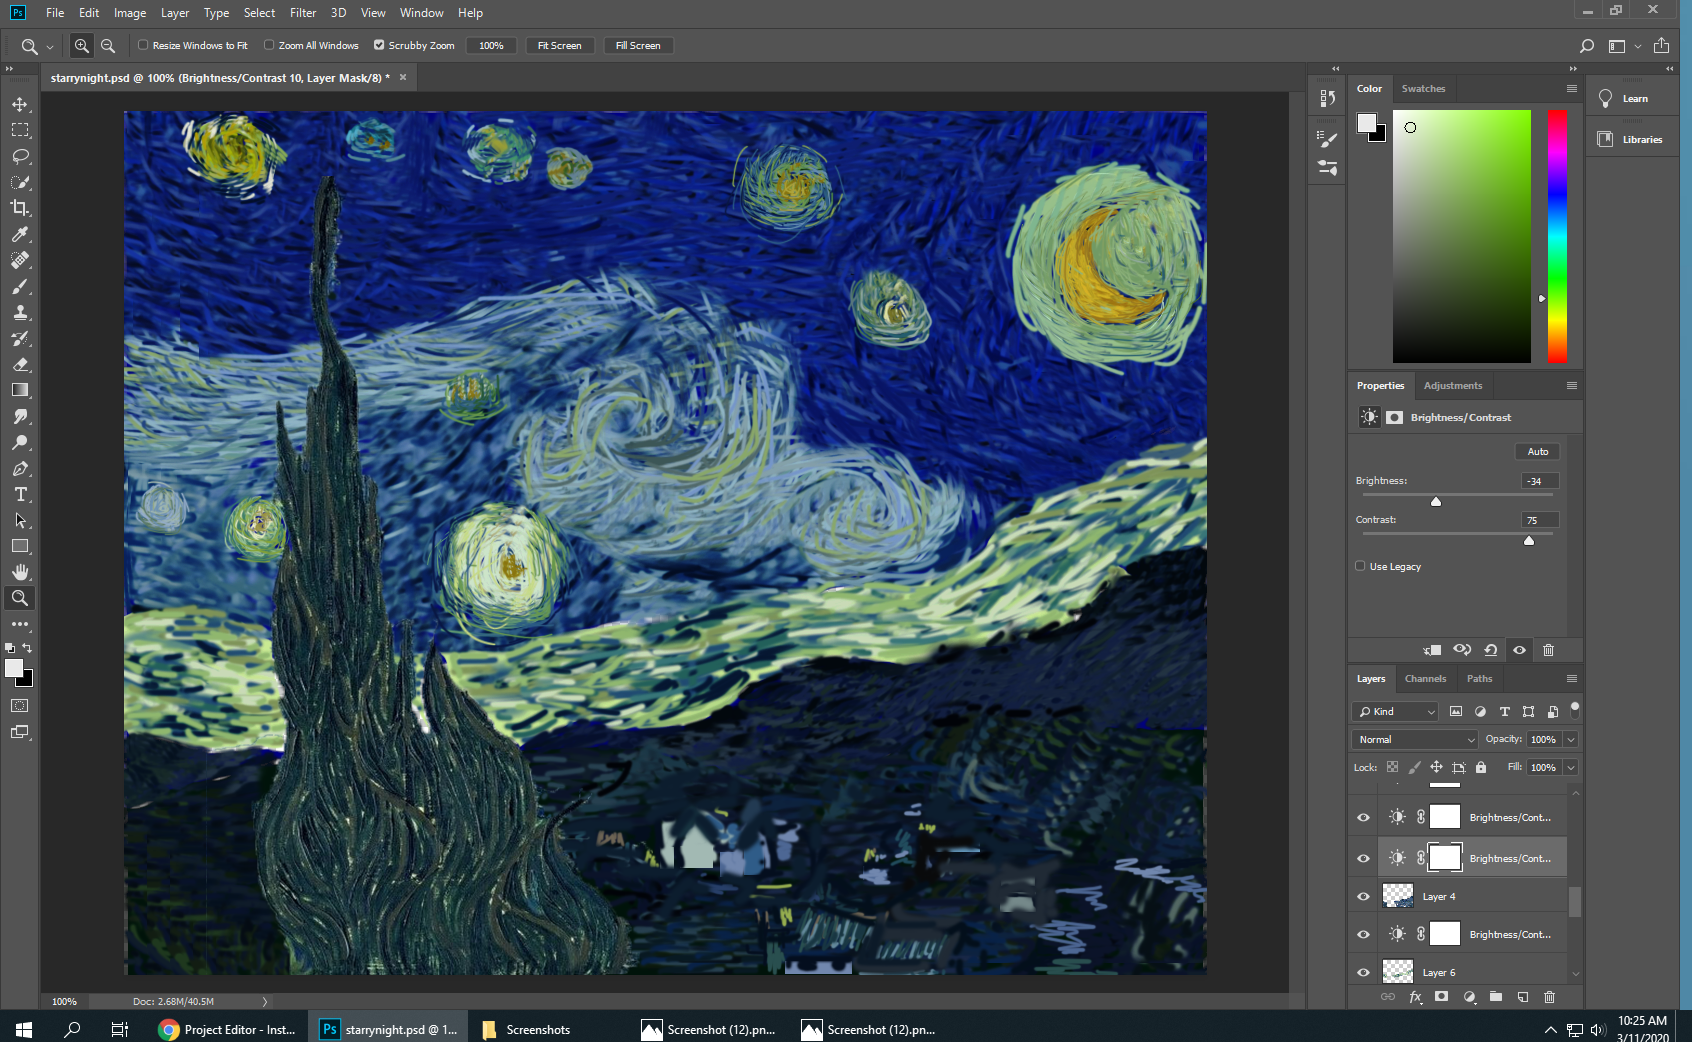The image size is (1692, 1042).
Task: Select the Rectangle shape tool
Action: (20, 546)
